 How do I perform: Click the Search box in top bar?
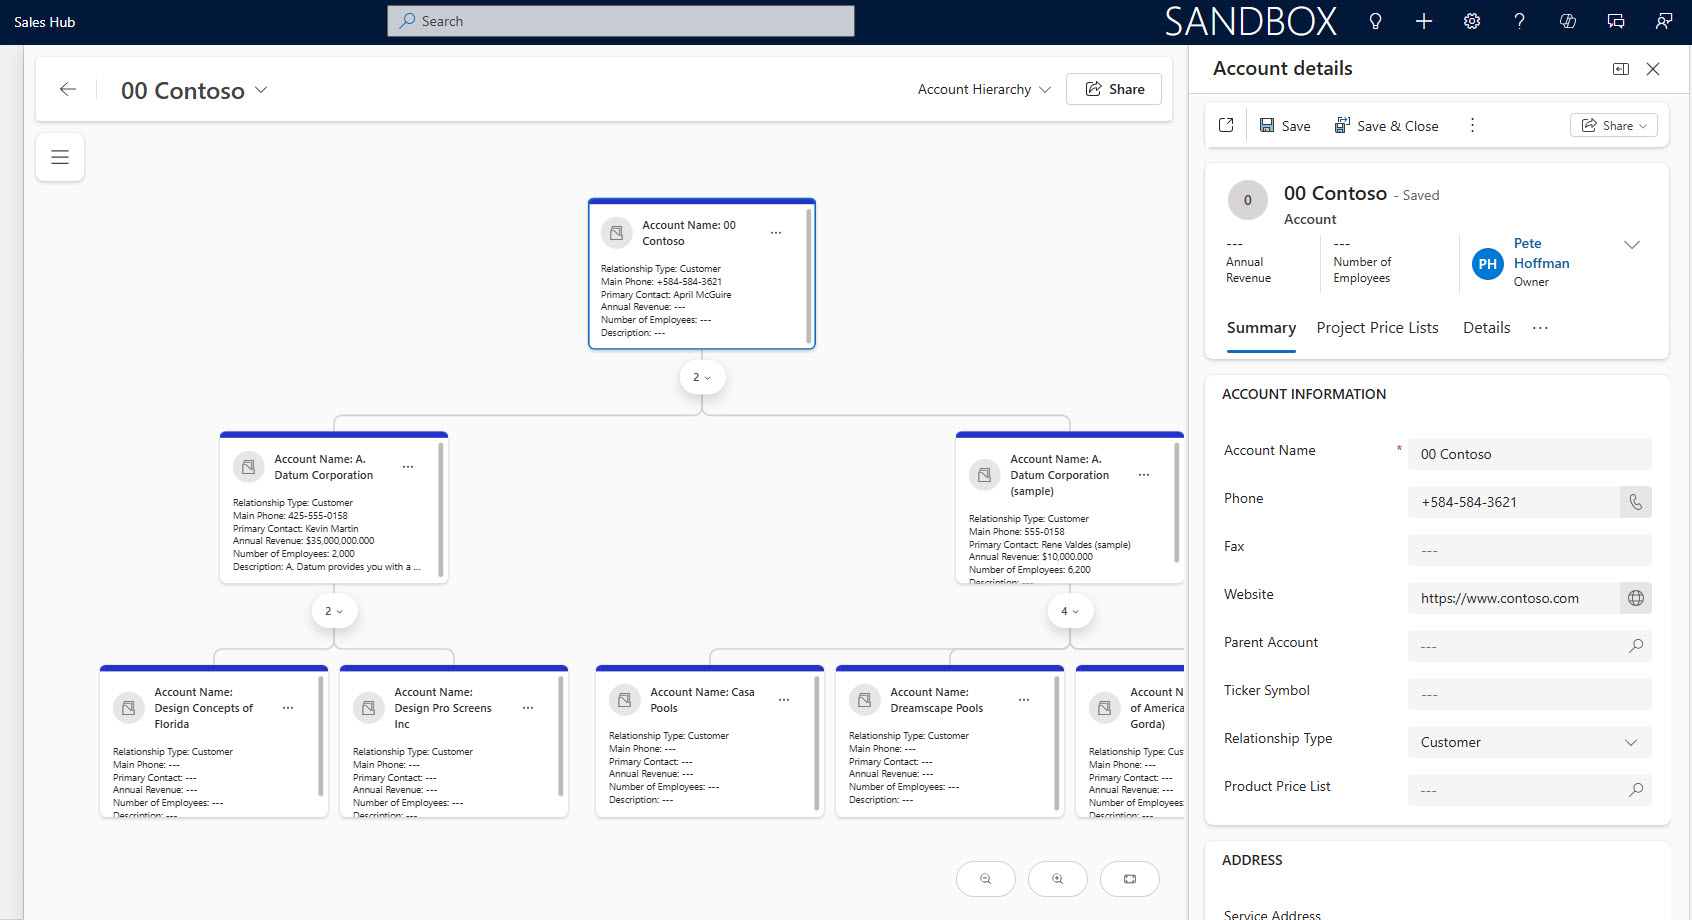620,21
